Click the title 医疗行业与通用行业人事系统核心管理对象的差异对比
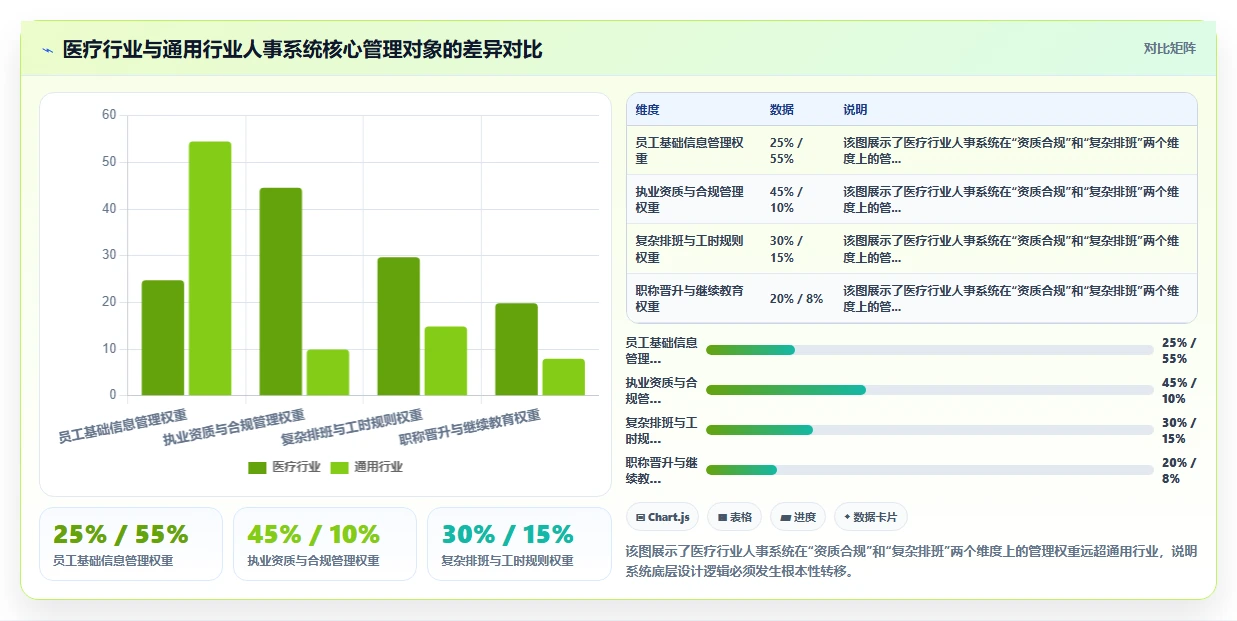1237x621 pixels. coord(303,49)
